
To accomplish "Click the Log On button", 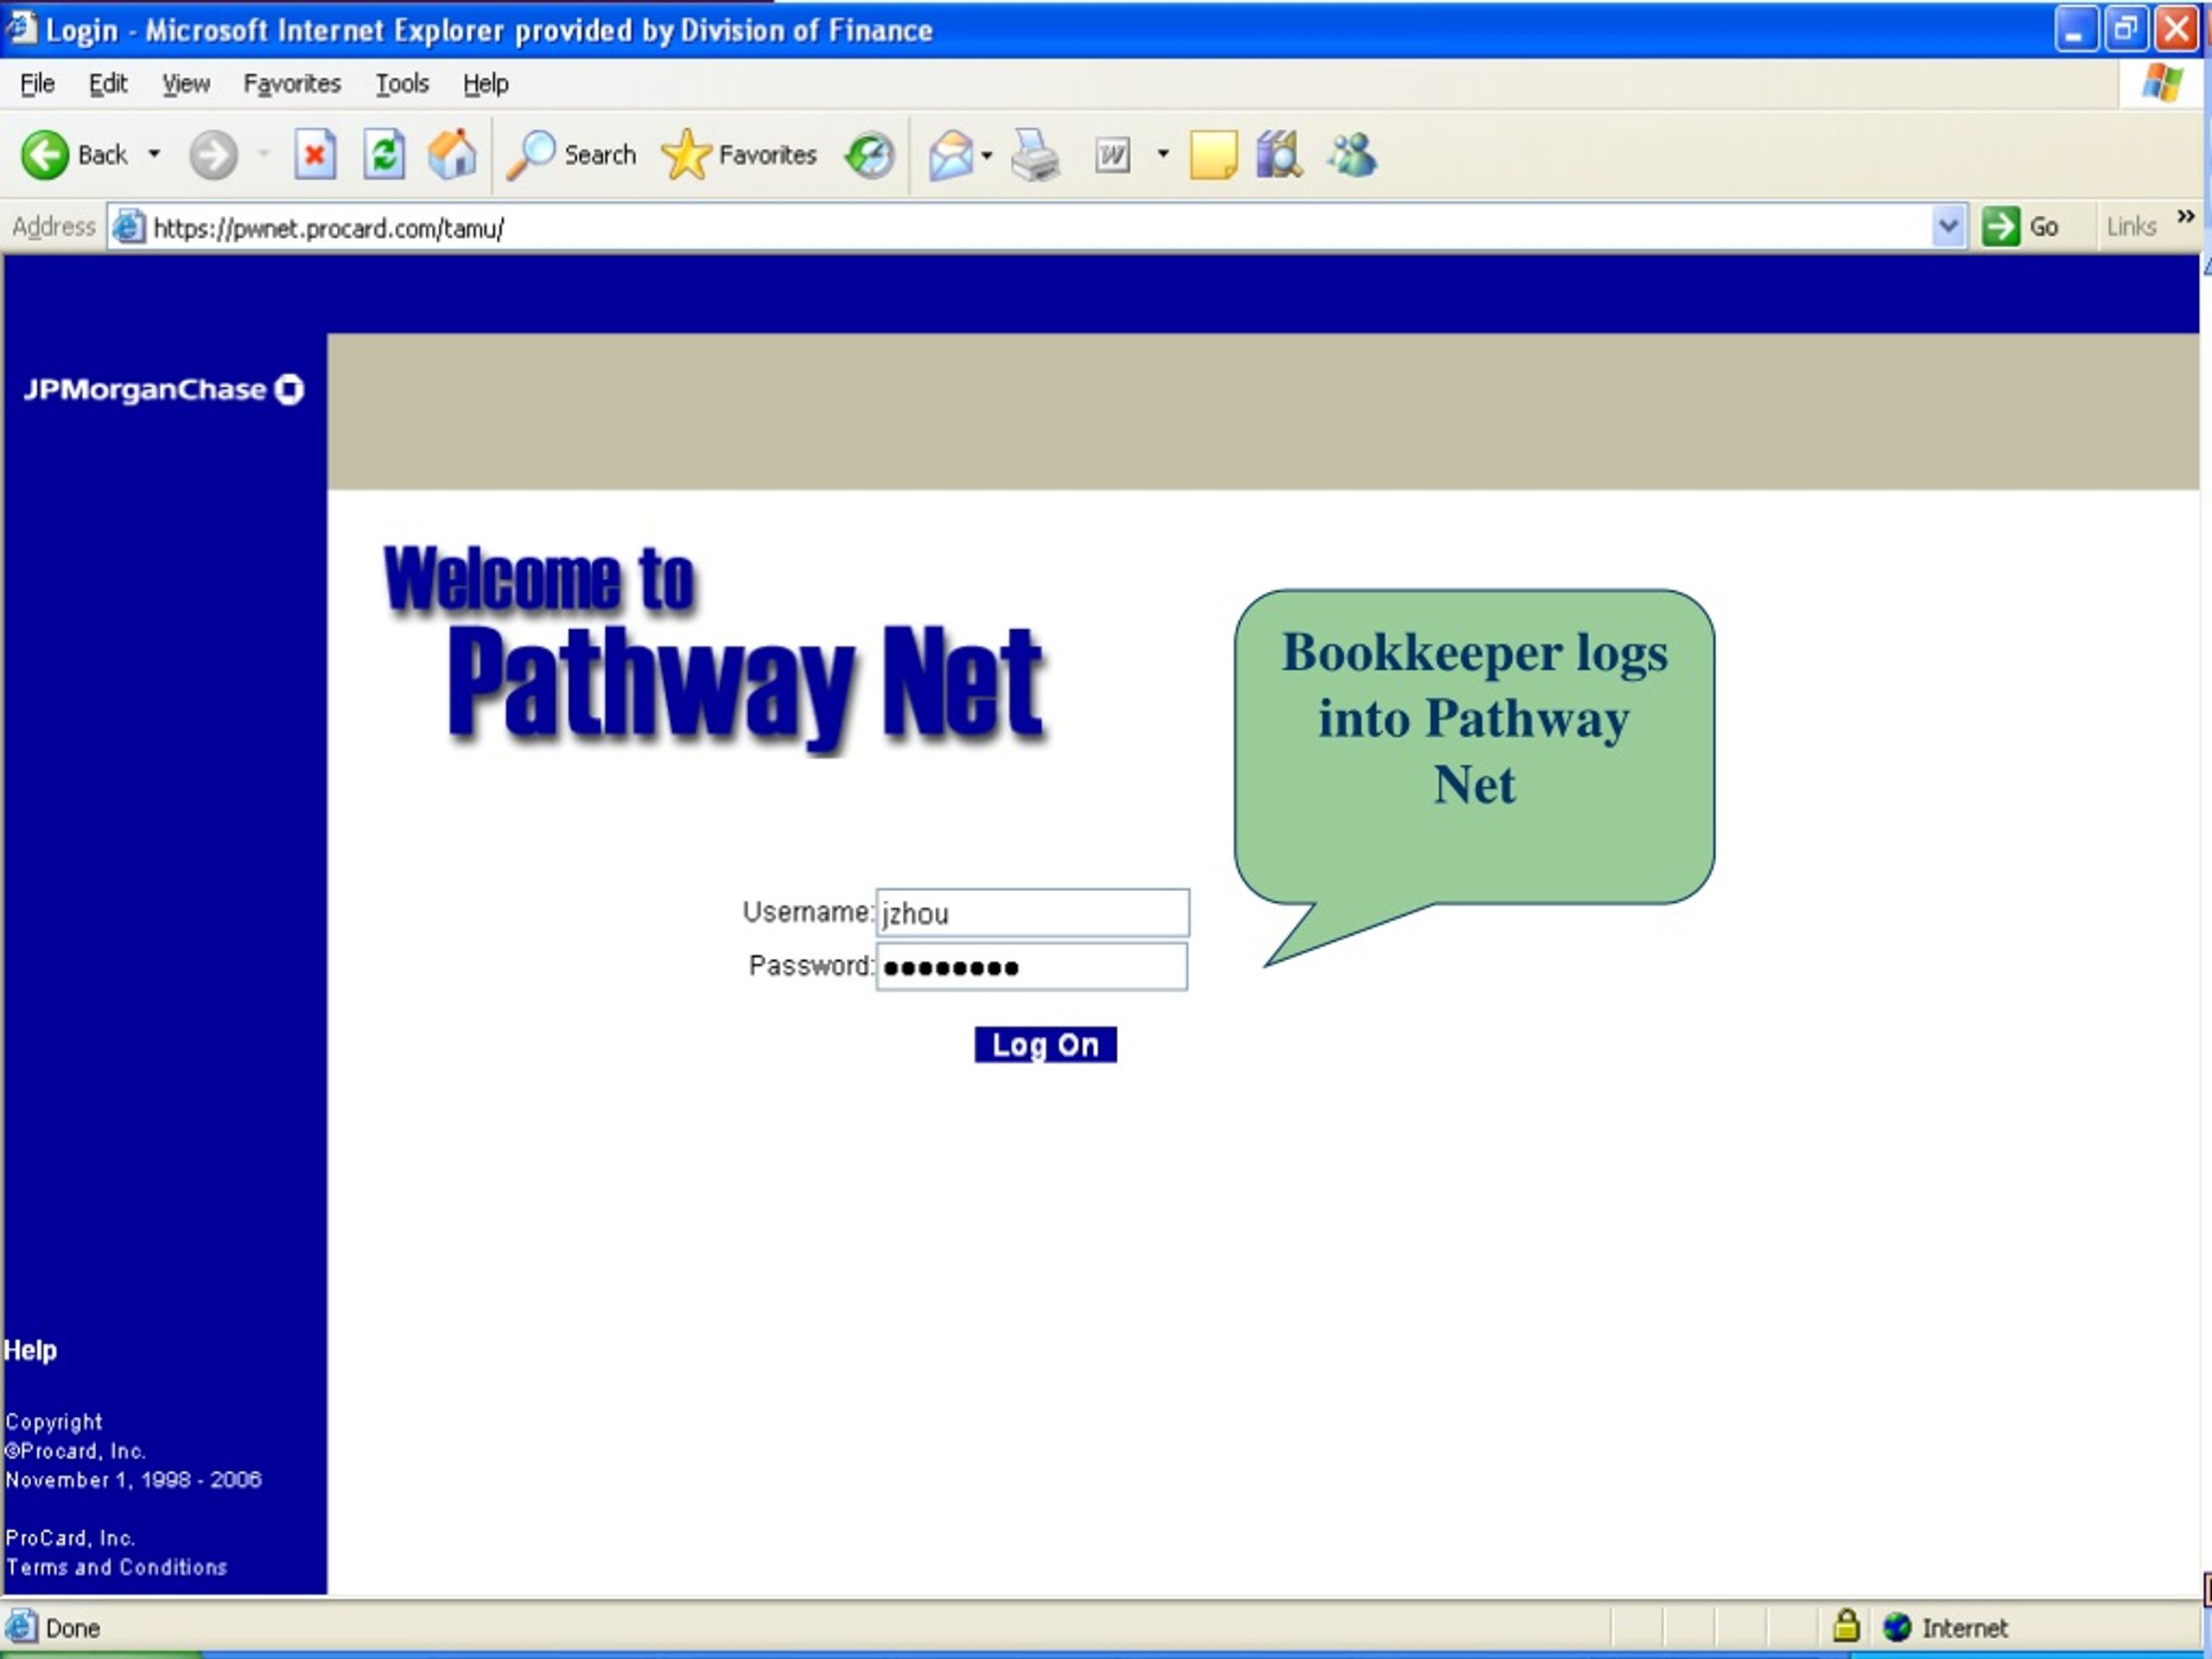I will coord(1046,1045).
